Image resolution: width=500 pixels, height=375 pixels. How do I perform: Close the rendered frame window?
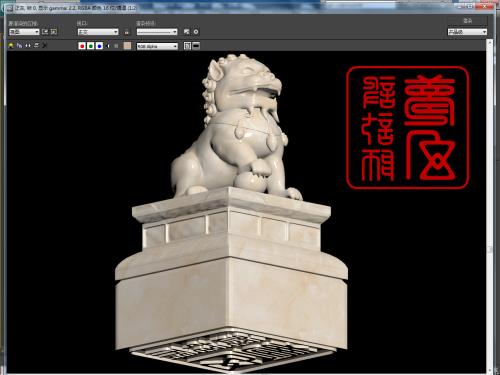[x=485, y=6]
